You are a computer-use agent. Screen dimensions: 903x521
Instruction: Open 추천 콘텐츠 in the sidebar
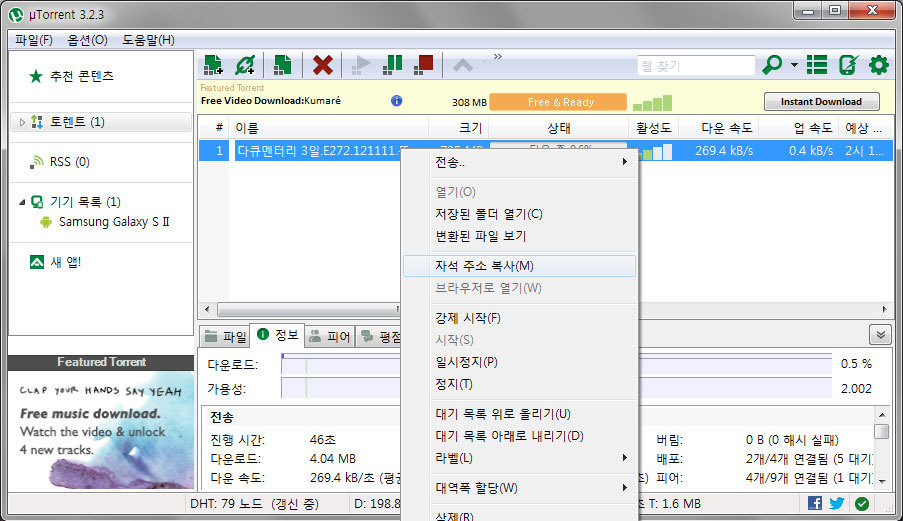pyautogui.click(x=81, y=76)
